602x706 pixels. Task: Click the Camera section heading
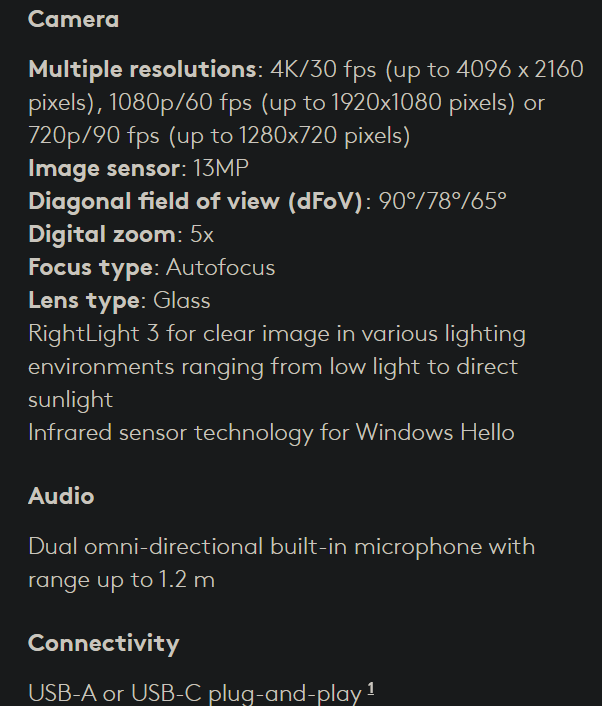click(73, 19)
